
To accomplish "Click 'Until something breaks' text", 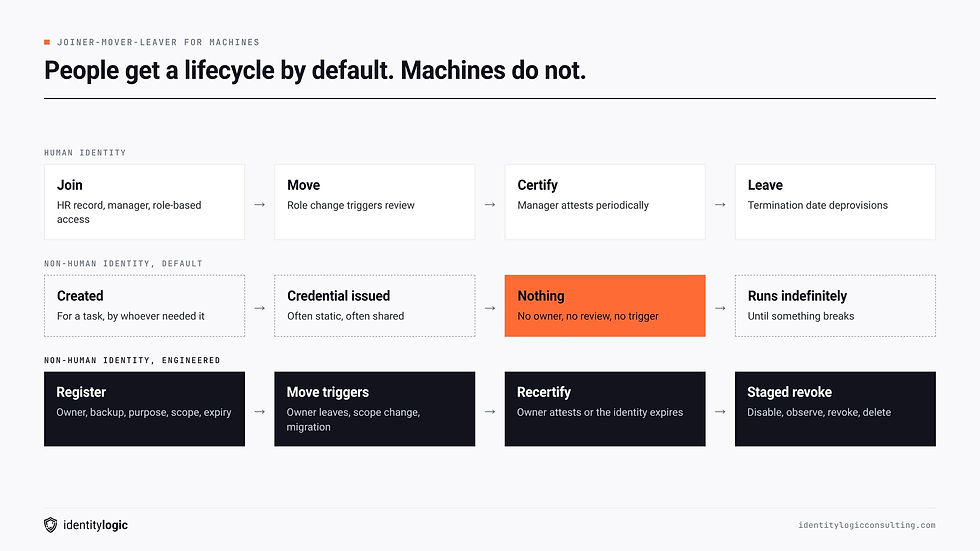I will (x=801, y=316).
